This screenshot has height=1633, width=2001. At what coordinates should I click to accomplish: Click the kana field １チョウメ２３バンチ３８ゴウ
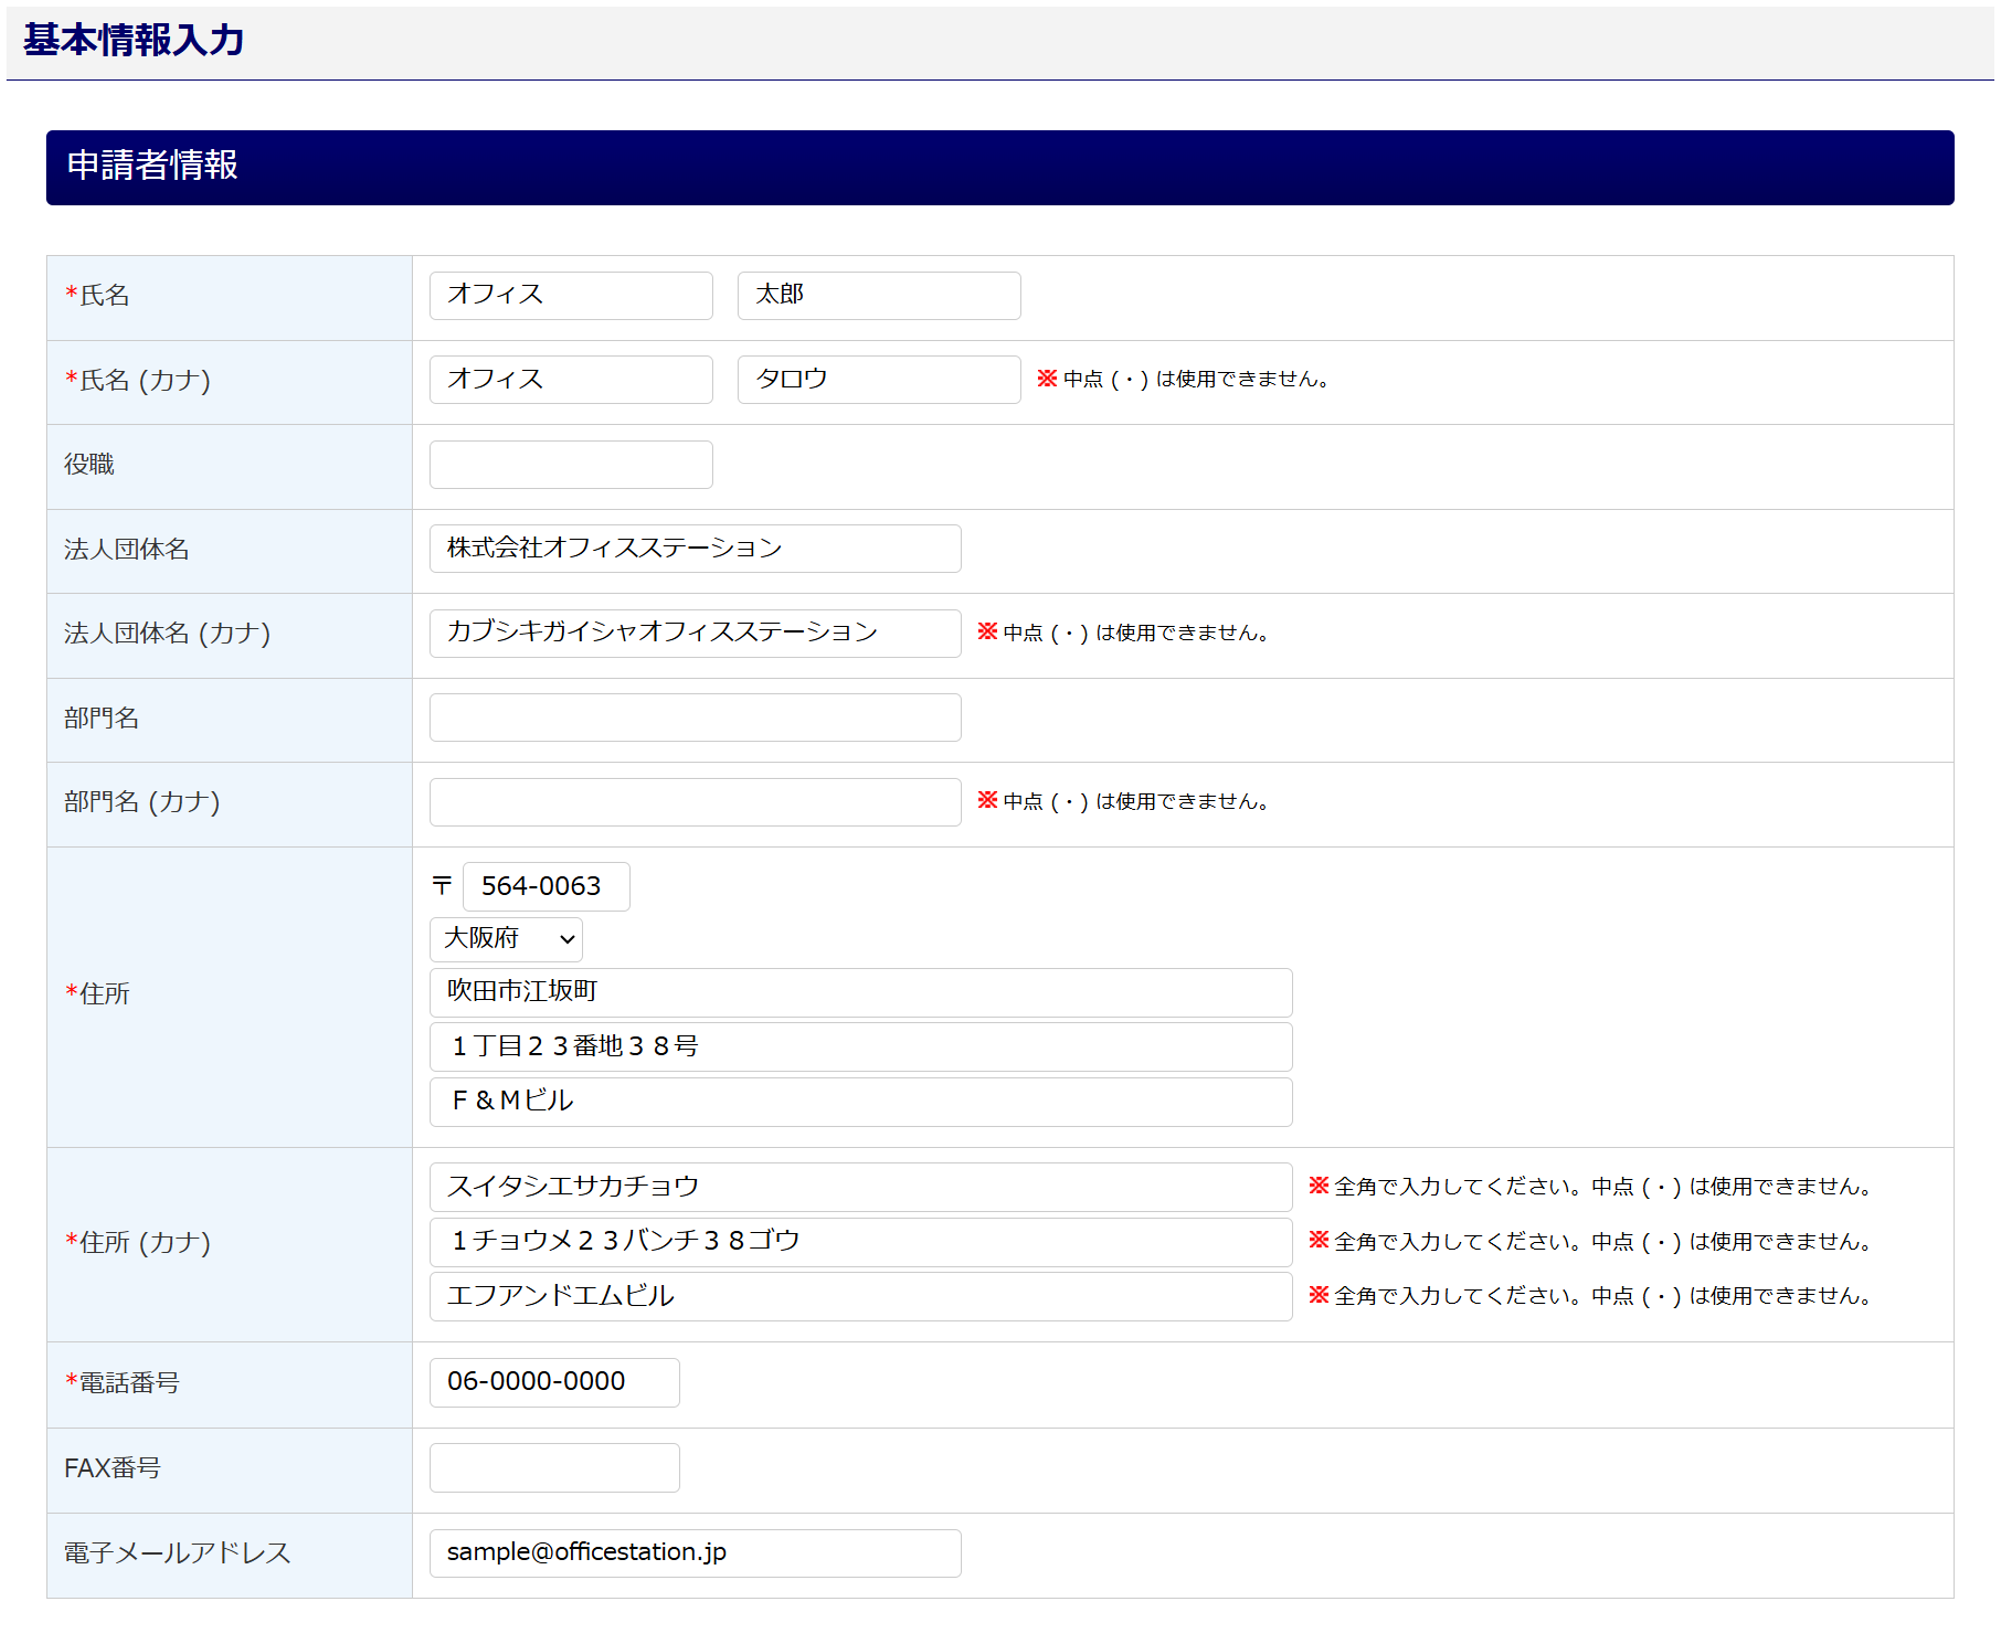860,1241
